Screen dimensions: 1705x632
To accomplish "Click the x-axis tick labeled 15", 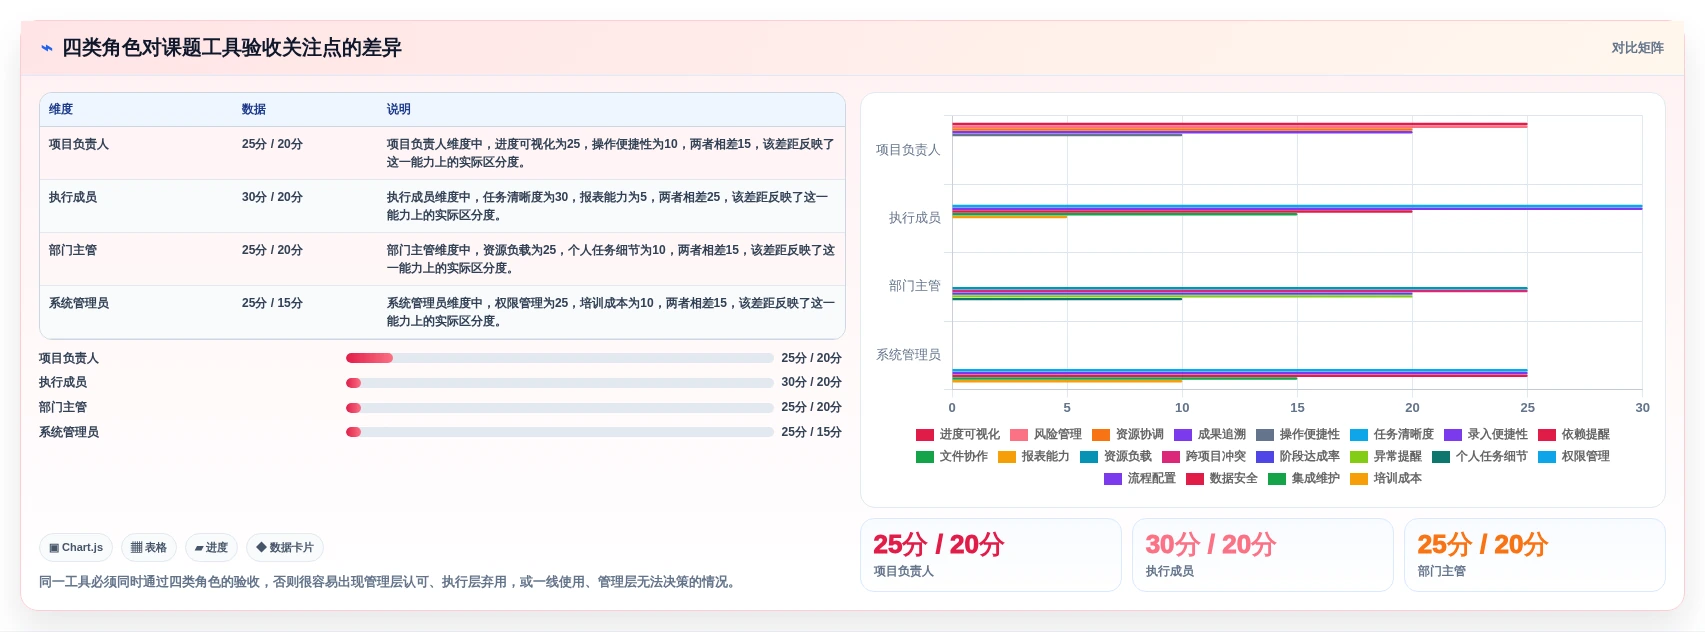I will pyautogui.click(x=1297, y=408).
